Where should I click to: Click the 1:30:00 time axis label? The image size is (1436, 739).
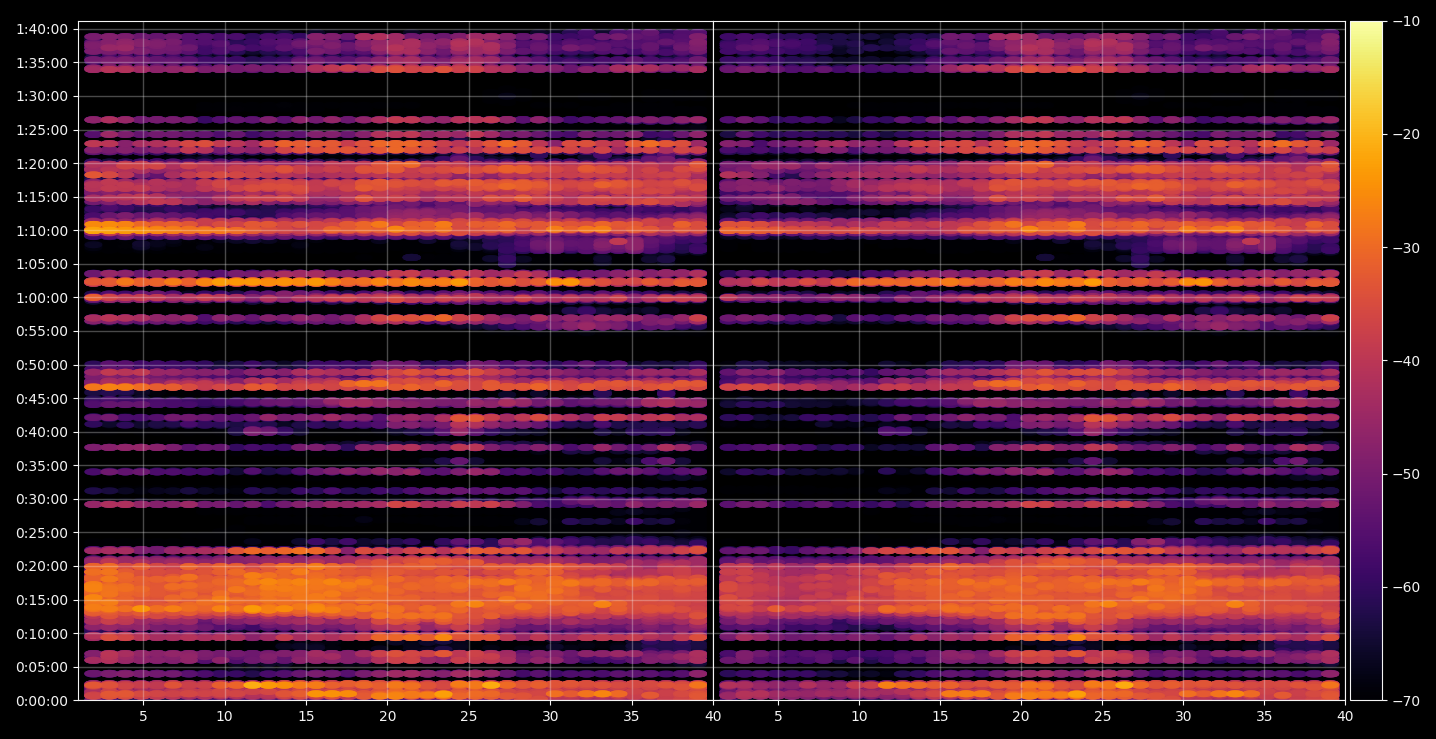[x=42, y=96]
